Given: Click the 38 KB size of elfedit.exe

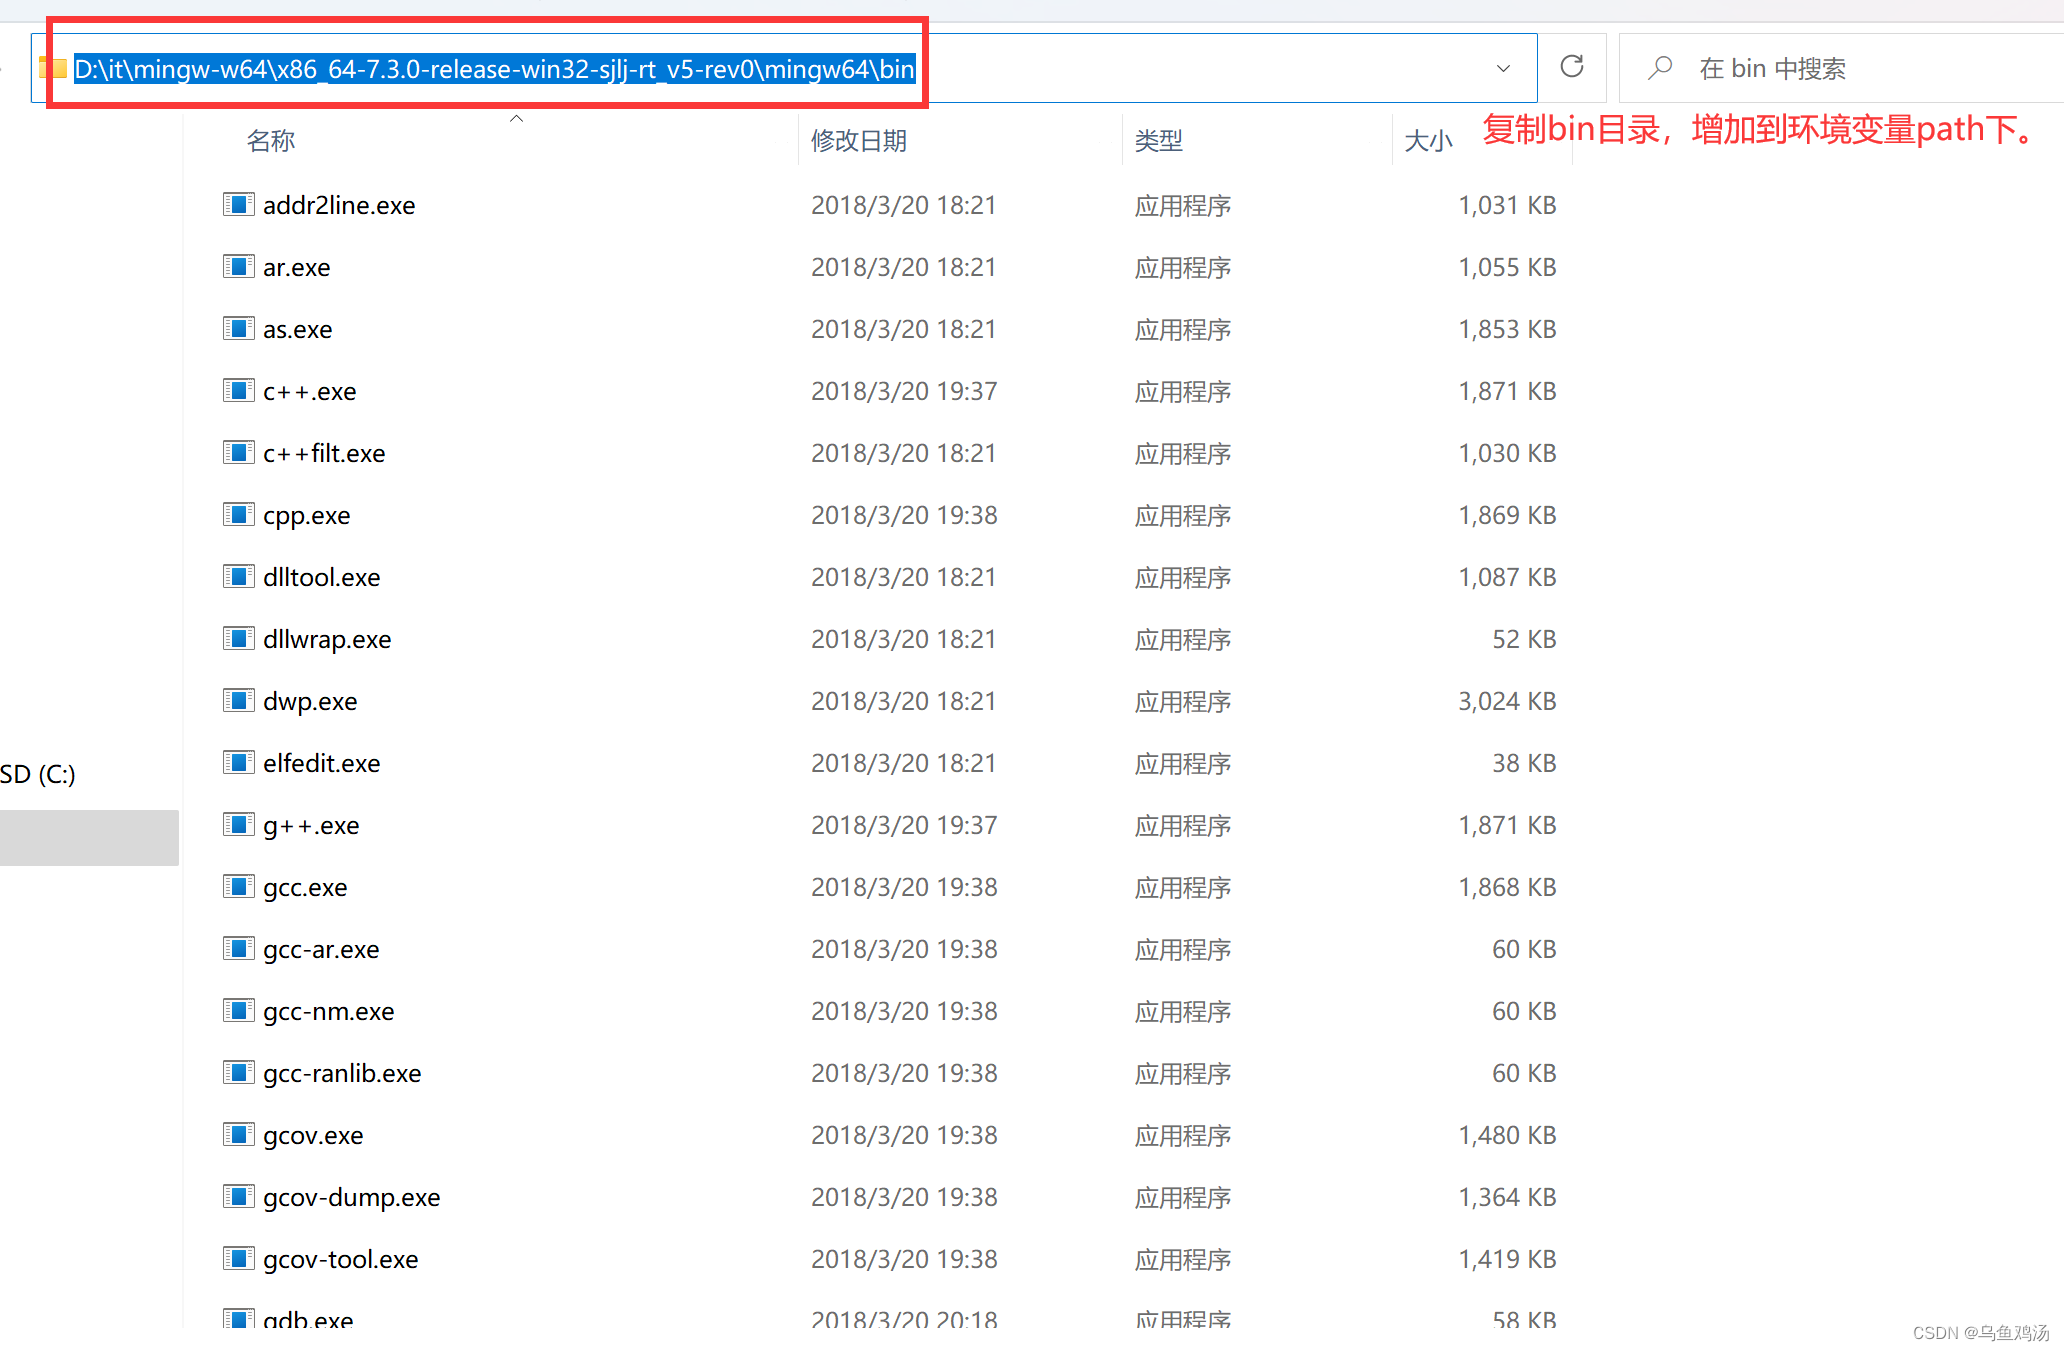Looking at the screenshot, I should [x=1524, y=763].
